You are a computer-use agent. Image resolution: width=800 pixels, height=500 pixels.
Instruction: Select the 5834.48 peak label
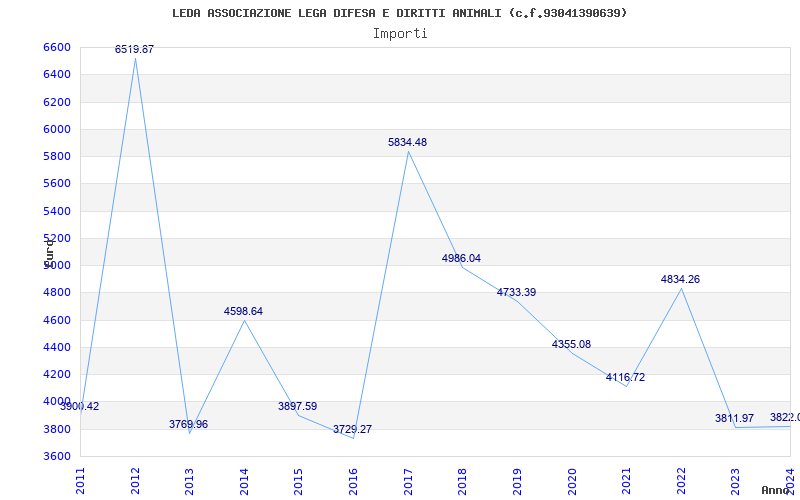pyautogui.click(x=408, y=143)
